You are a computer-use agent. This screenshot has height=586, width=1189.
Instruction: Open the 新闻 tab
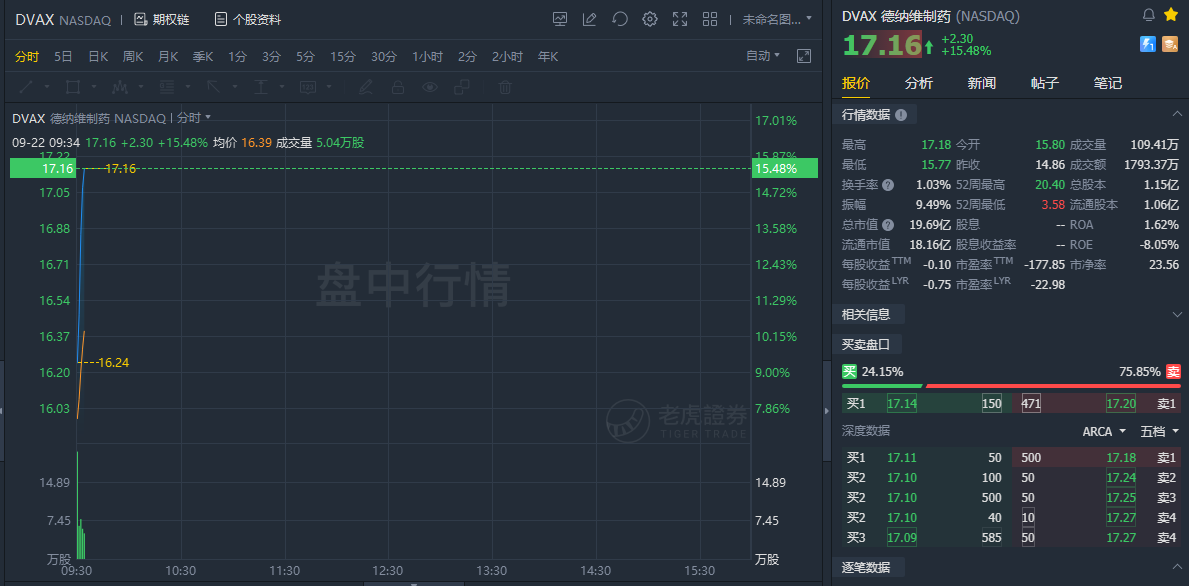982,83
